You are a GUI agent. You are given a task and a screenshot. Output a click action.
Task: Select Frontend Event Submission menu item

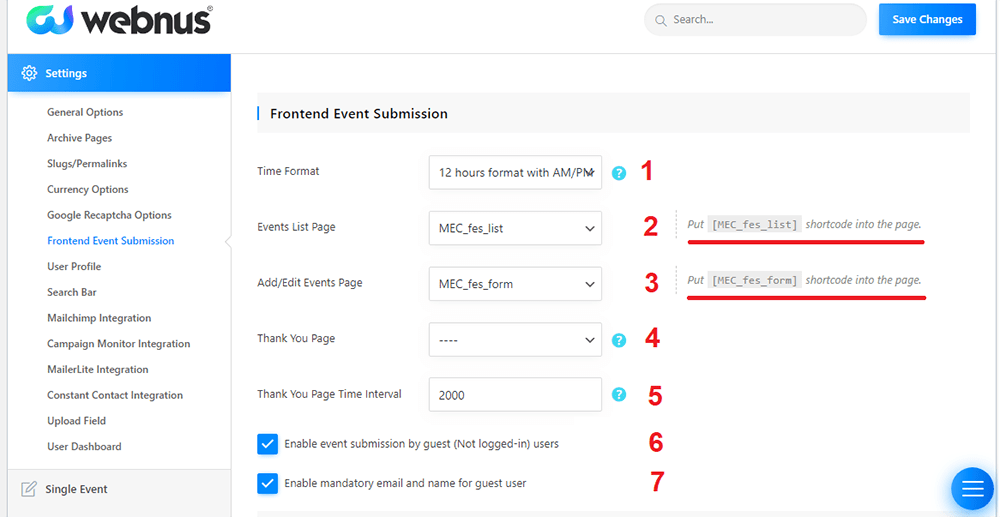(110, 241)
